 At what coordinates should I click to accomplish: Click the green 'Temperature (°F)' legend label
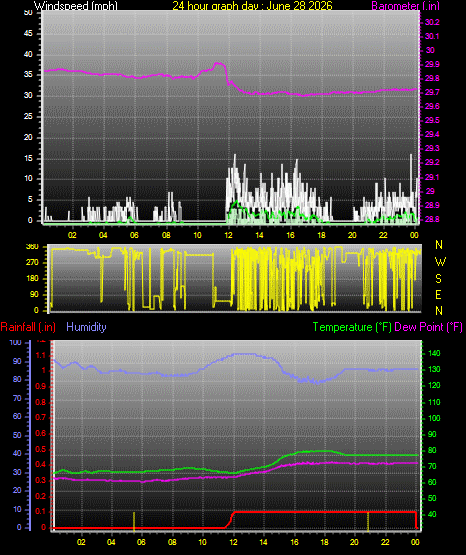tap(352, 327)
